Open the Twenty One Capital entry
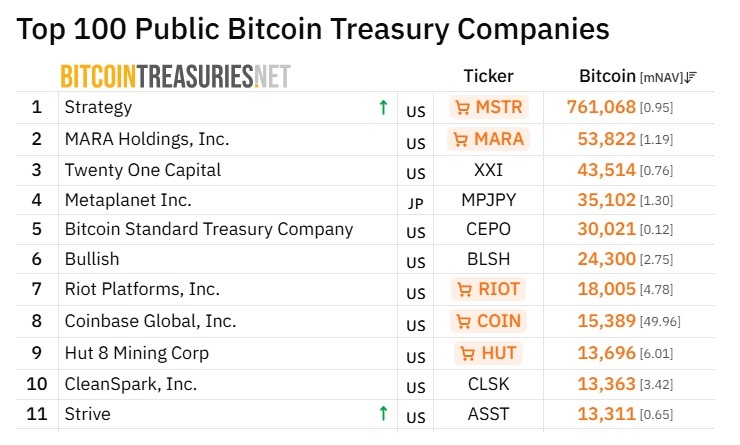The height and width of the screenshot is (445, 740). pyautogui.click(x=142, y=169)
